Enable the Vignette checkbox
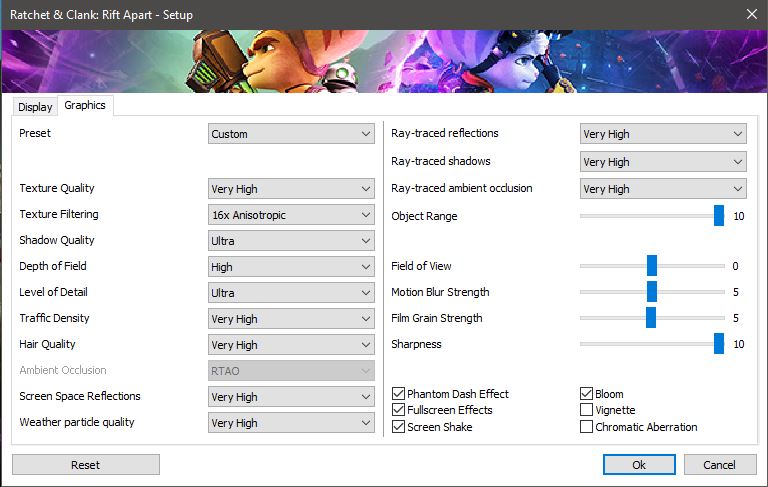The height and width of the screenshot is (487, 768). click(586, 410)
